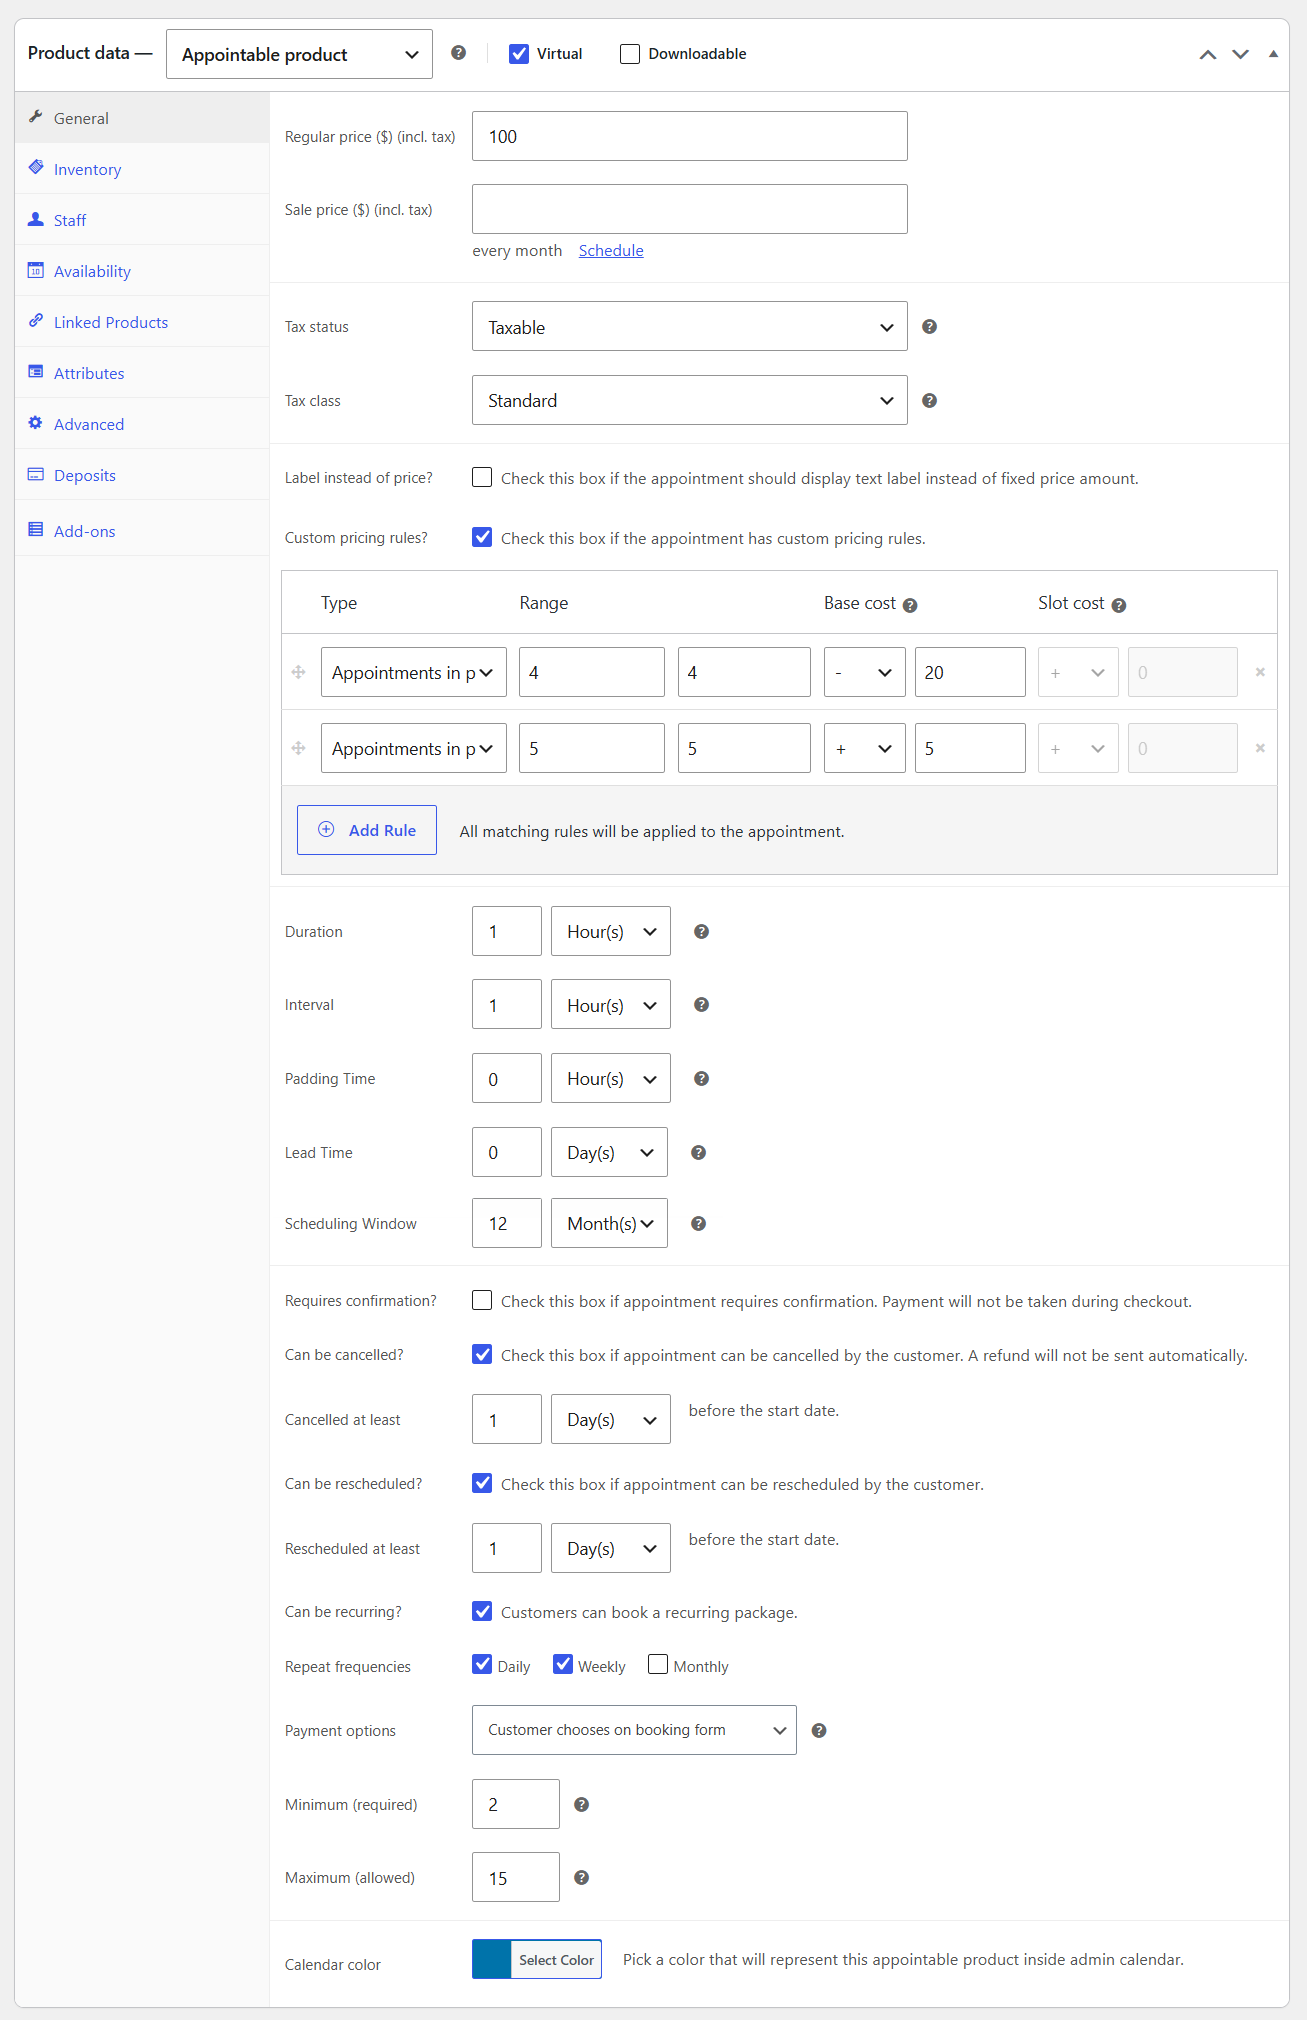1307x2020 pixels.
Task: Click the Schedule sale price link
Action: (611, 250)
